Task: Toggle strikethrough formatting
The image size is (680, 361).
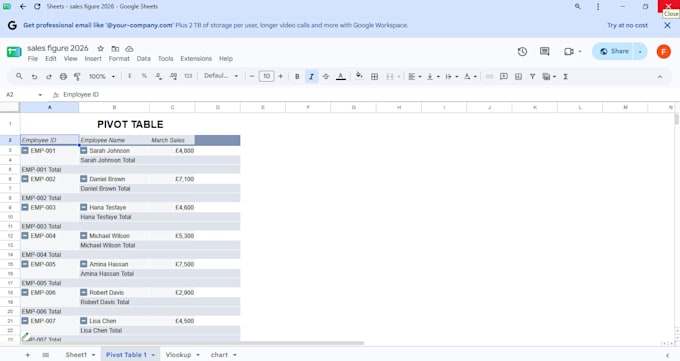Action: coord(326,76)
